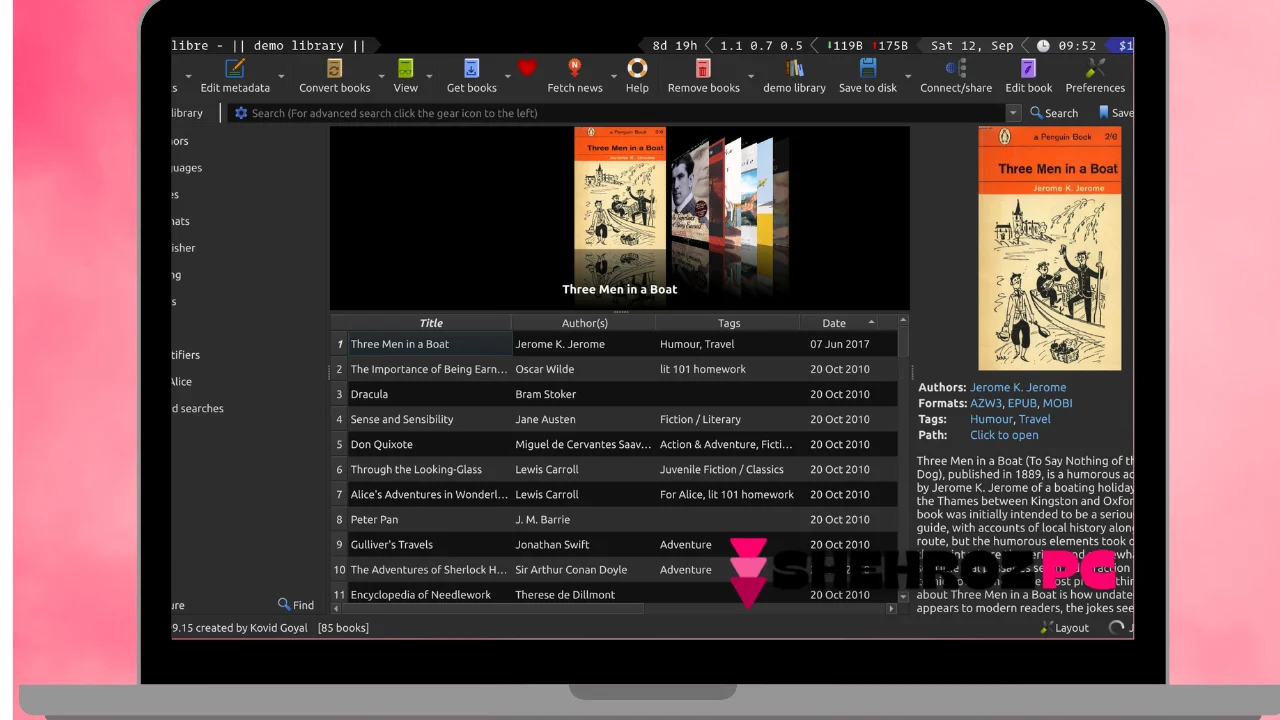Open the MOBI format link
The height and width of the screenshot is (720, 1280).
coord(1057,403)
